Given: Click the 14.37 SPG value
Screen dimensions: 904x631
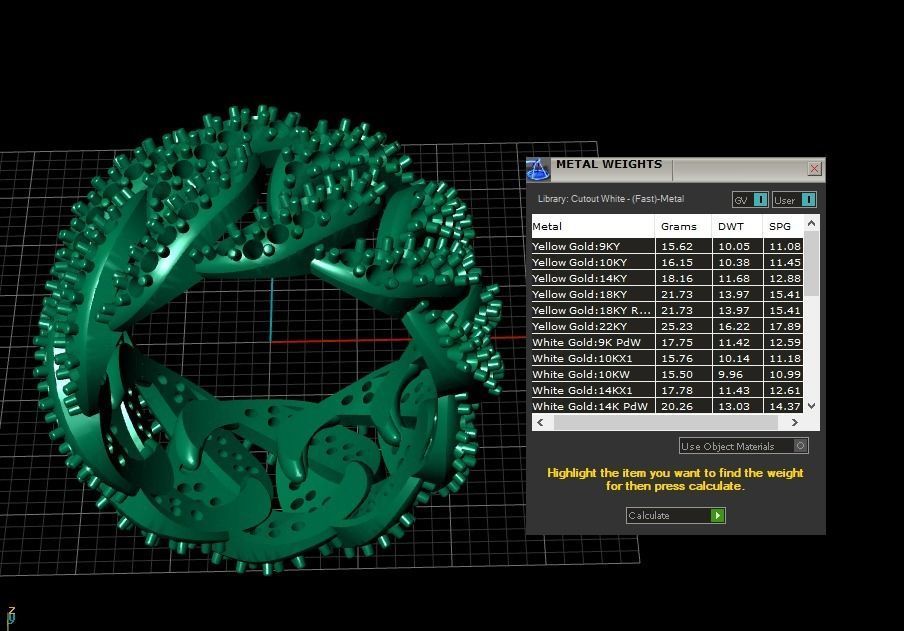Looking at the screenshot, I should coord(785,406).
